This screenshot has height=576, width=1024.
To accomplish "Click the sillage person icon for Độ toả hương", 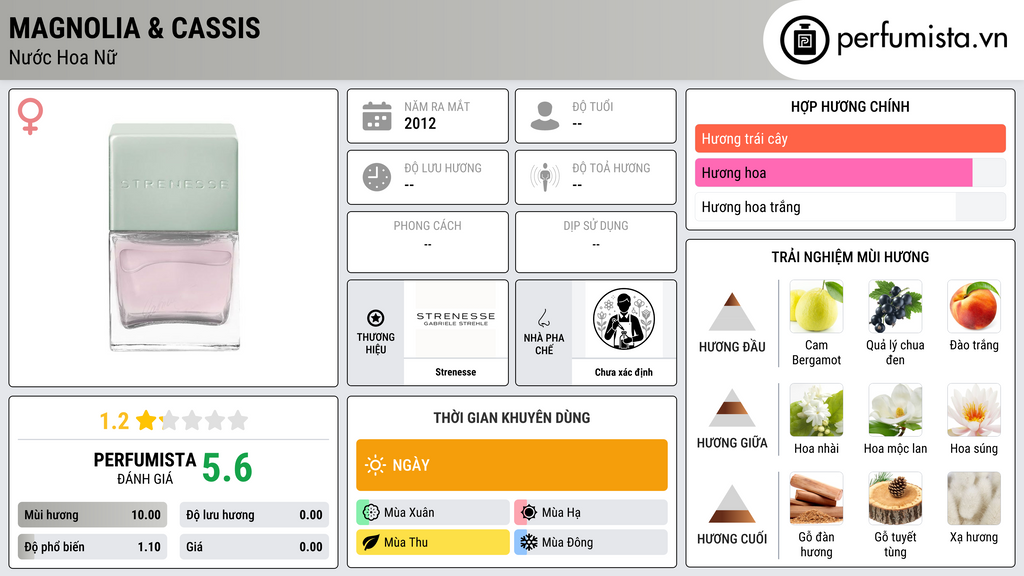I will click(x=545, y=177).
